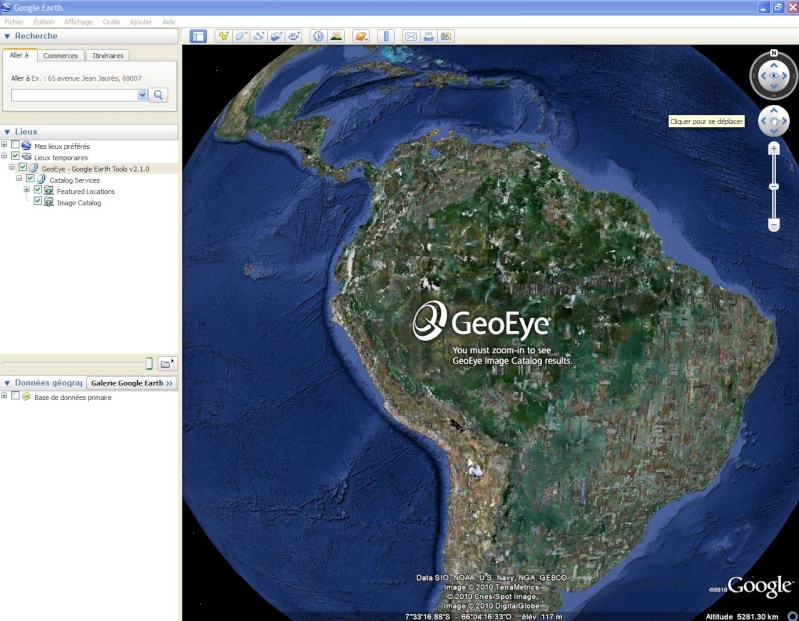Select the Image Catalog tree item
The width and height of the screenshot is (799, 621).
point(79,203)
